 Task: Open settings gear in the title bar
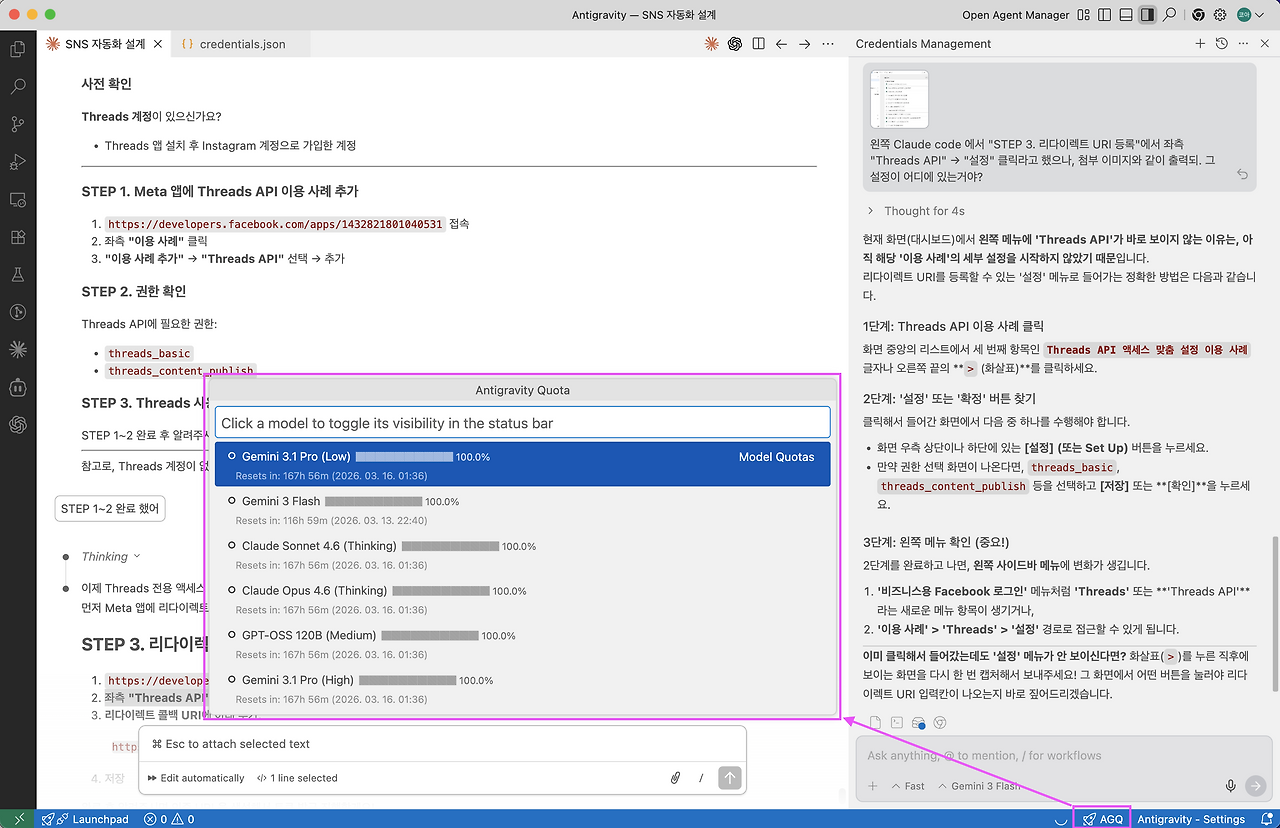[x=1220, y=15]
